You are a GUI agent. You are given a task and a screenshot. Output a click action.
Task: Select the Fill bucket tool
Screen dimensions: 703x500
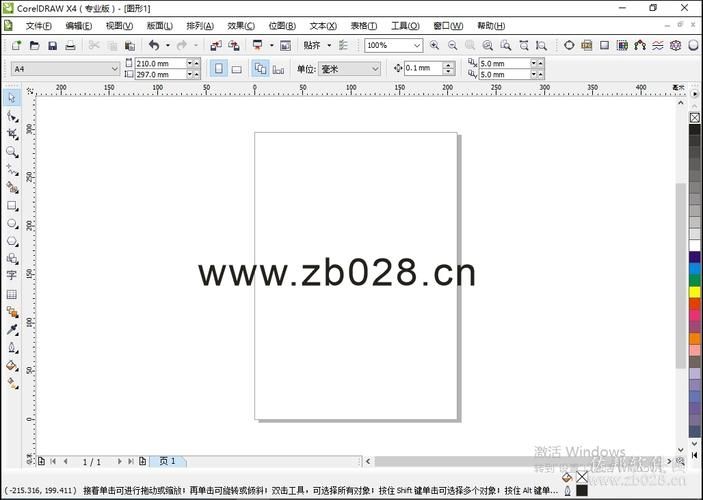coord(12,365)
